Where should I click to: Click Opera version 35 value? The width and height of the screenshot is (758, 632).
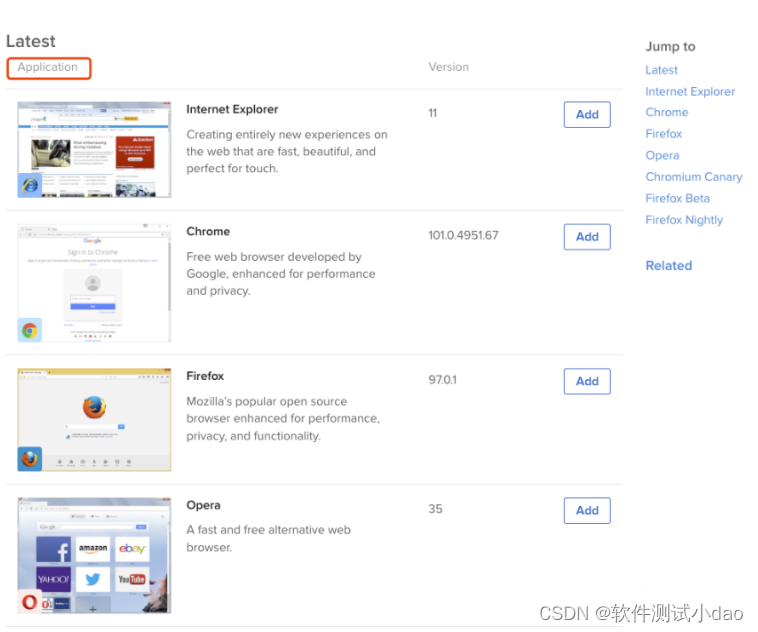point(435,509)
